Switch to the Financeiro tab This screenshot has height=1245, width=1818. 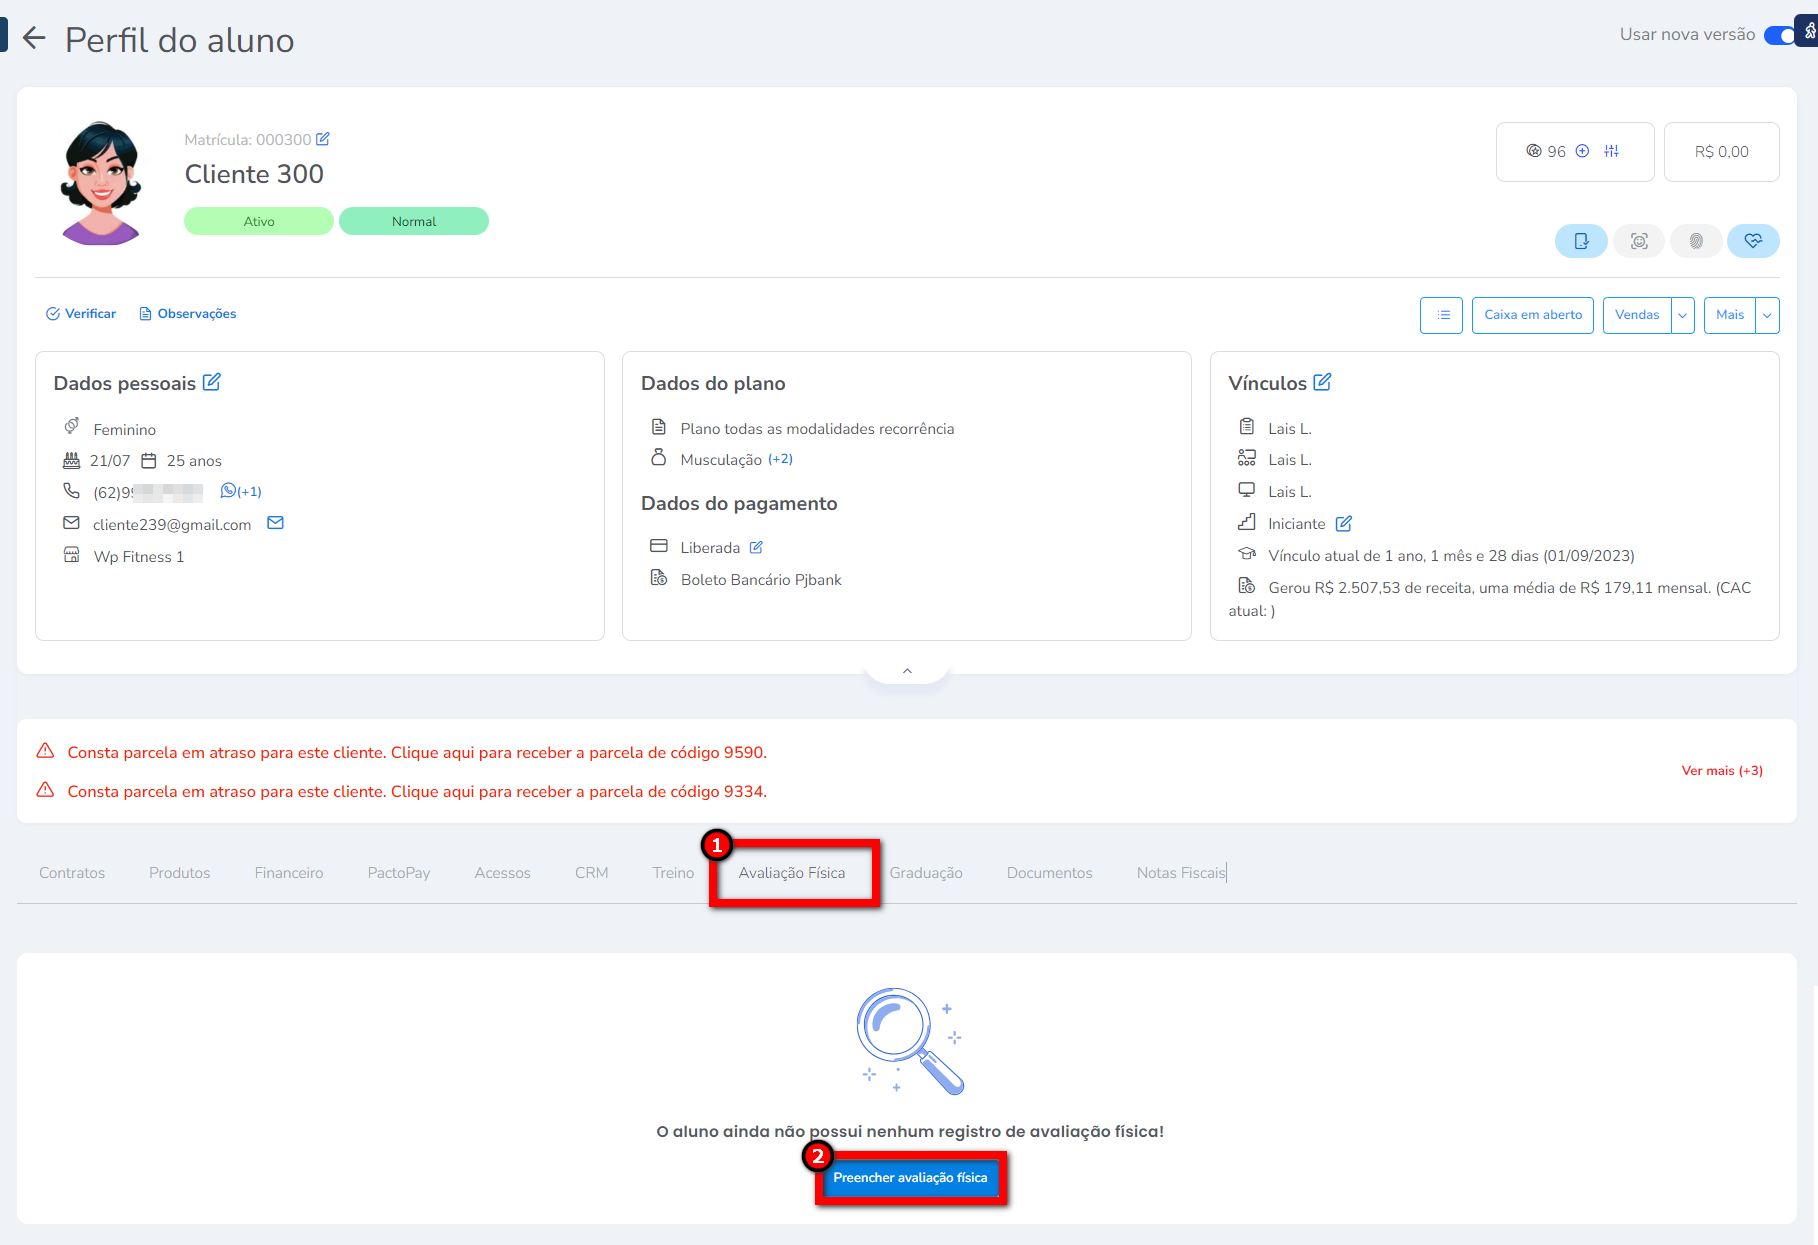tap(289, 873)
